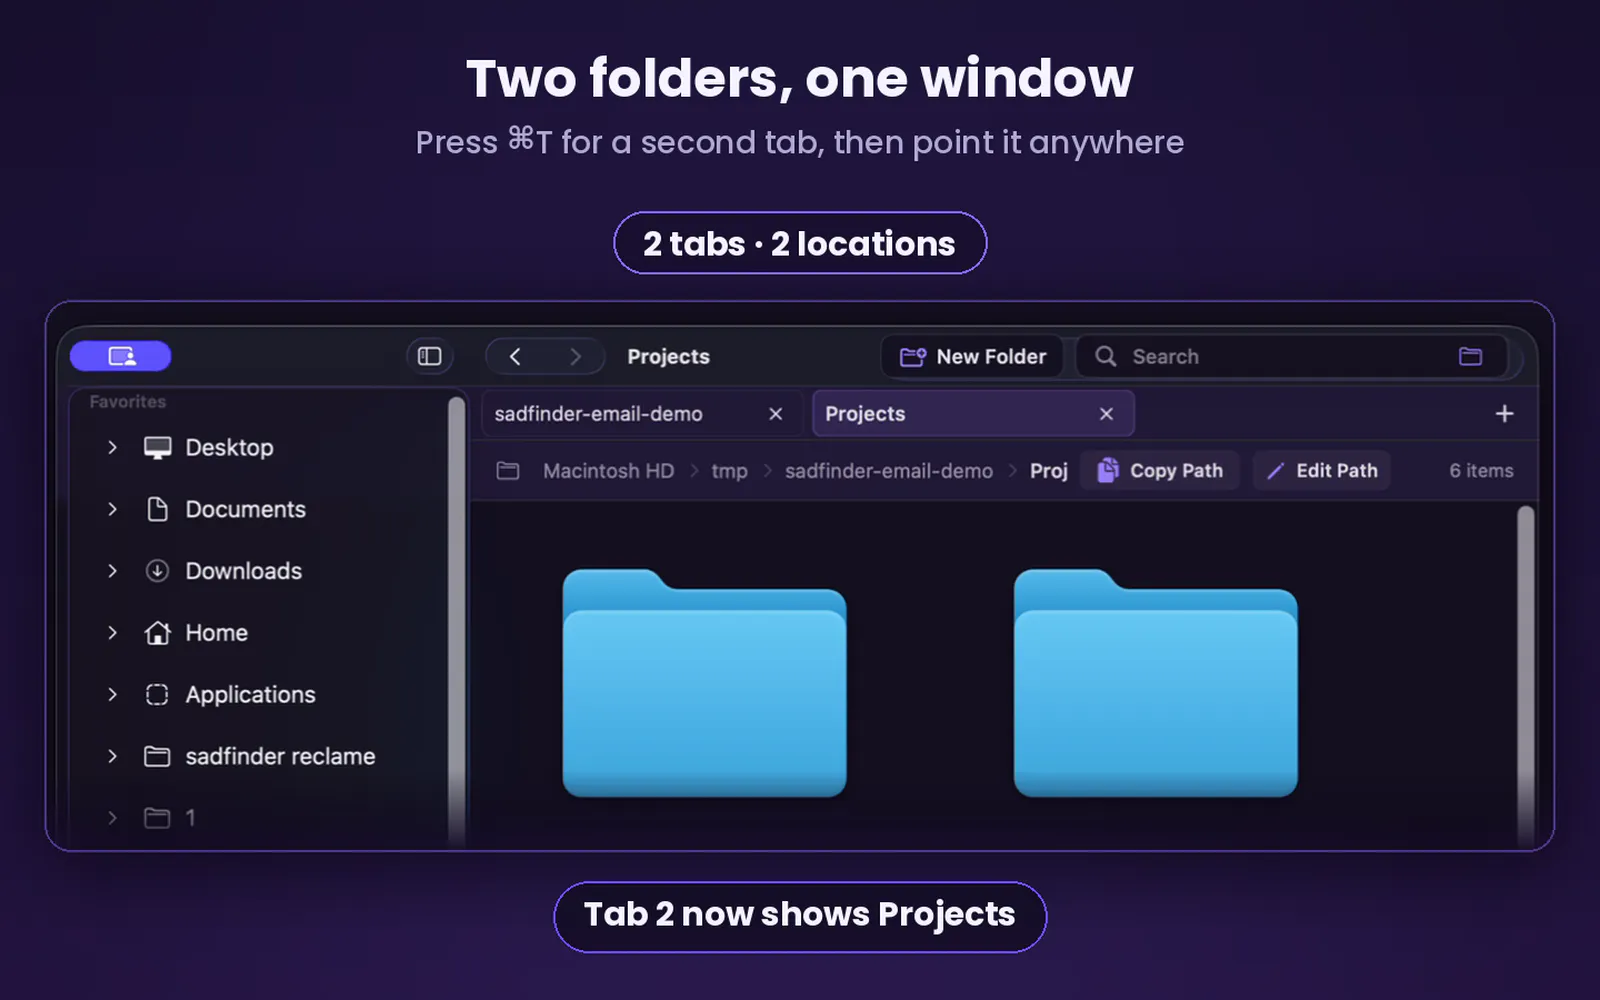The image size is (1600, 1000).
Task: Expand the sadfinder reclame sidebar item
Action: [x=112, y=756]
